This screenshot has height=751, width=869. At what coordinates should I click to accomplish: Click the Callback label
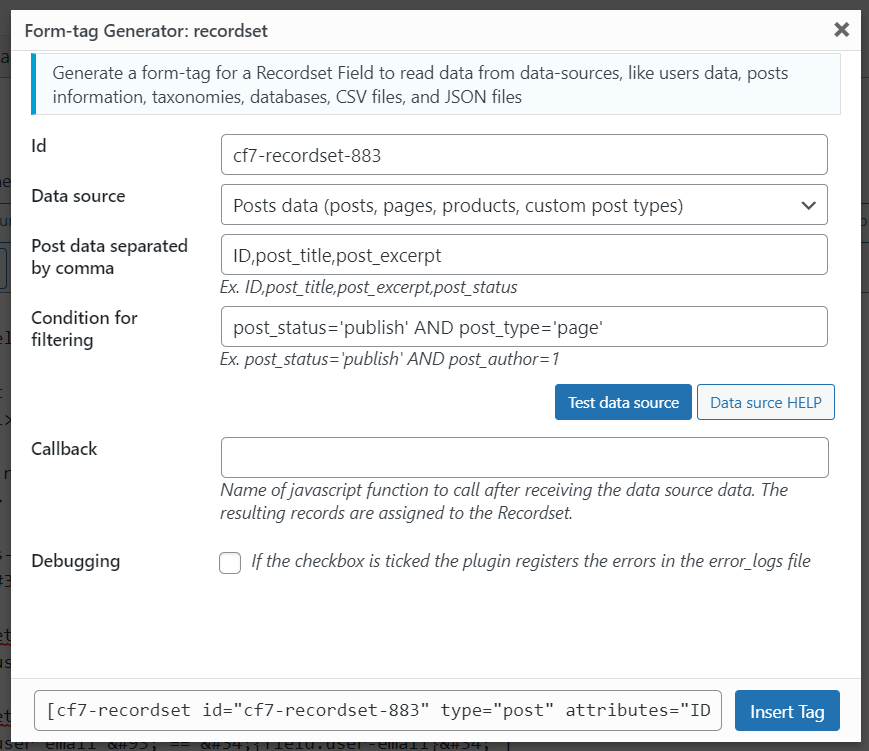point(65,449)
